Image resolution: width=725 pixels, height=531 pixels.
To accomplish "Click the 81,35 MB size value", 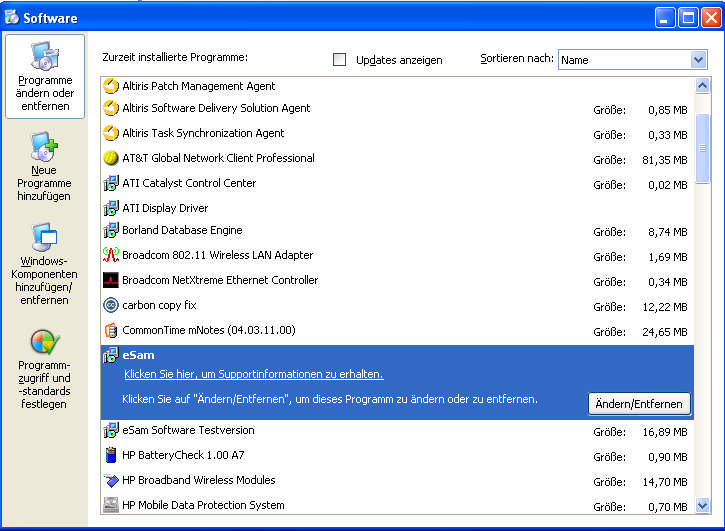I will pos(664,160).
